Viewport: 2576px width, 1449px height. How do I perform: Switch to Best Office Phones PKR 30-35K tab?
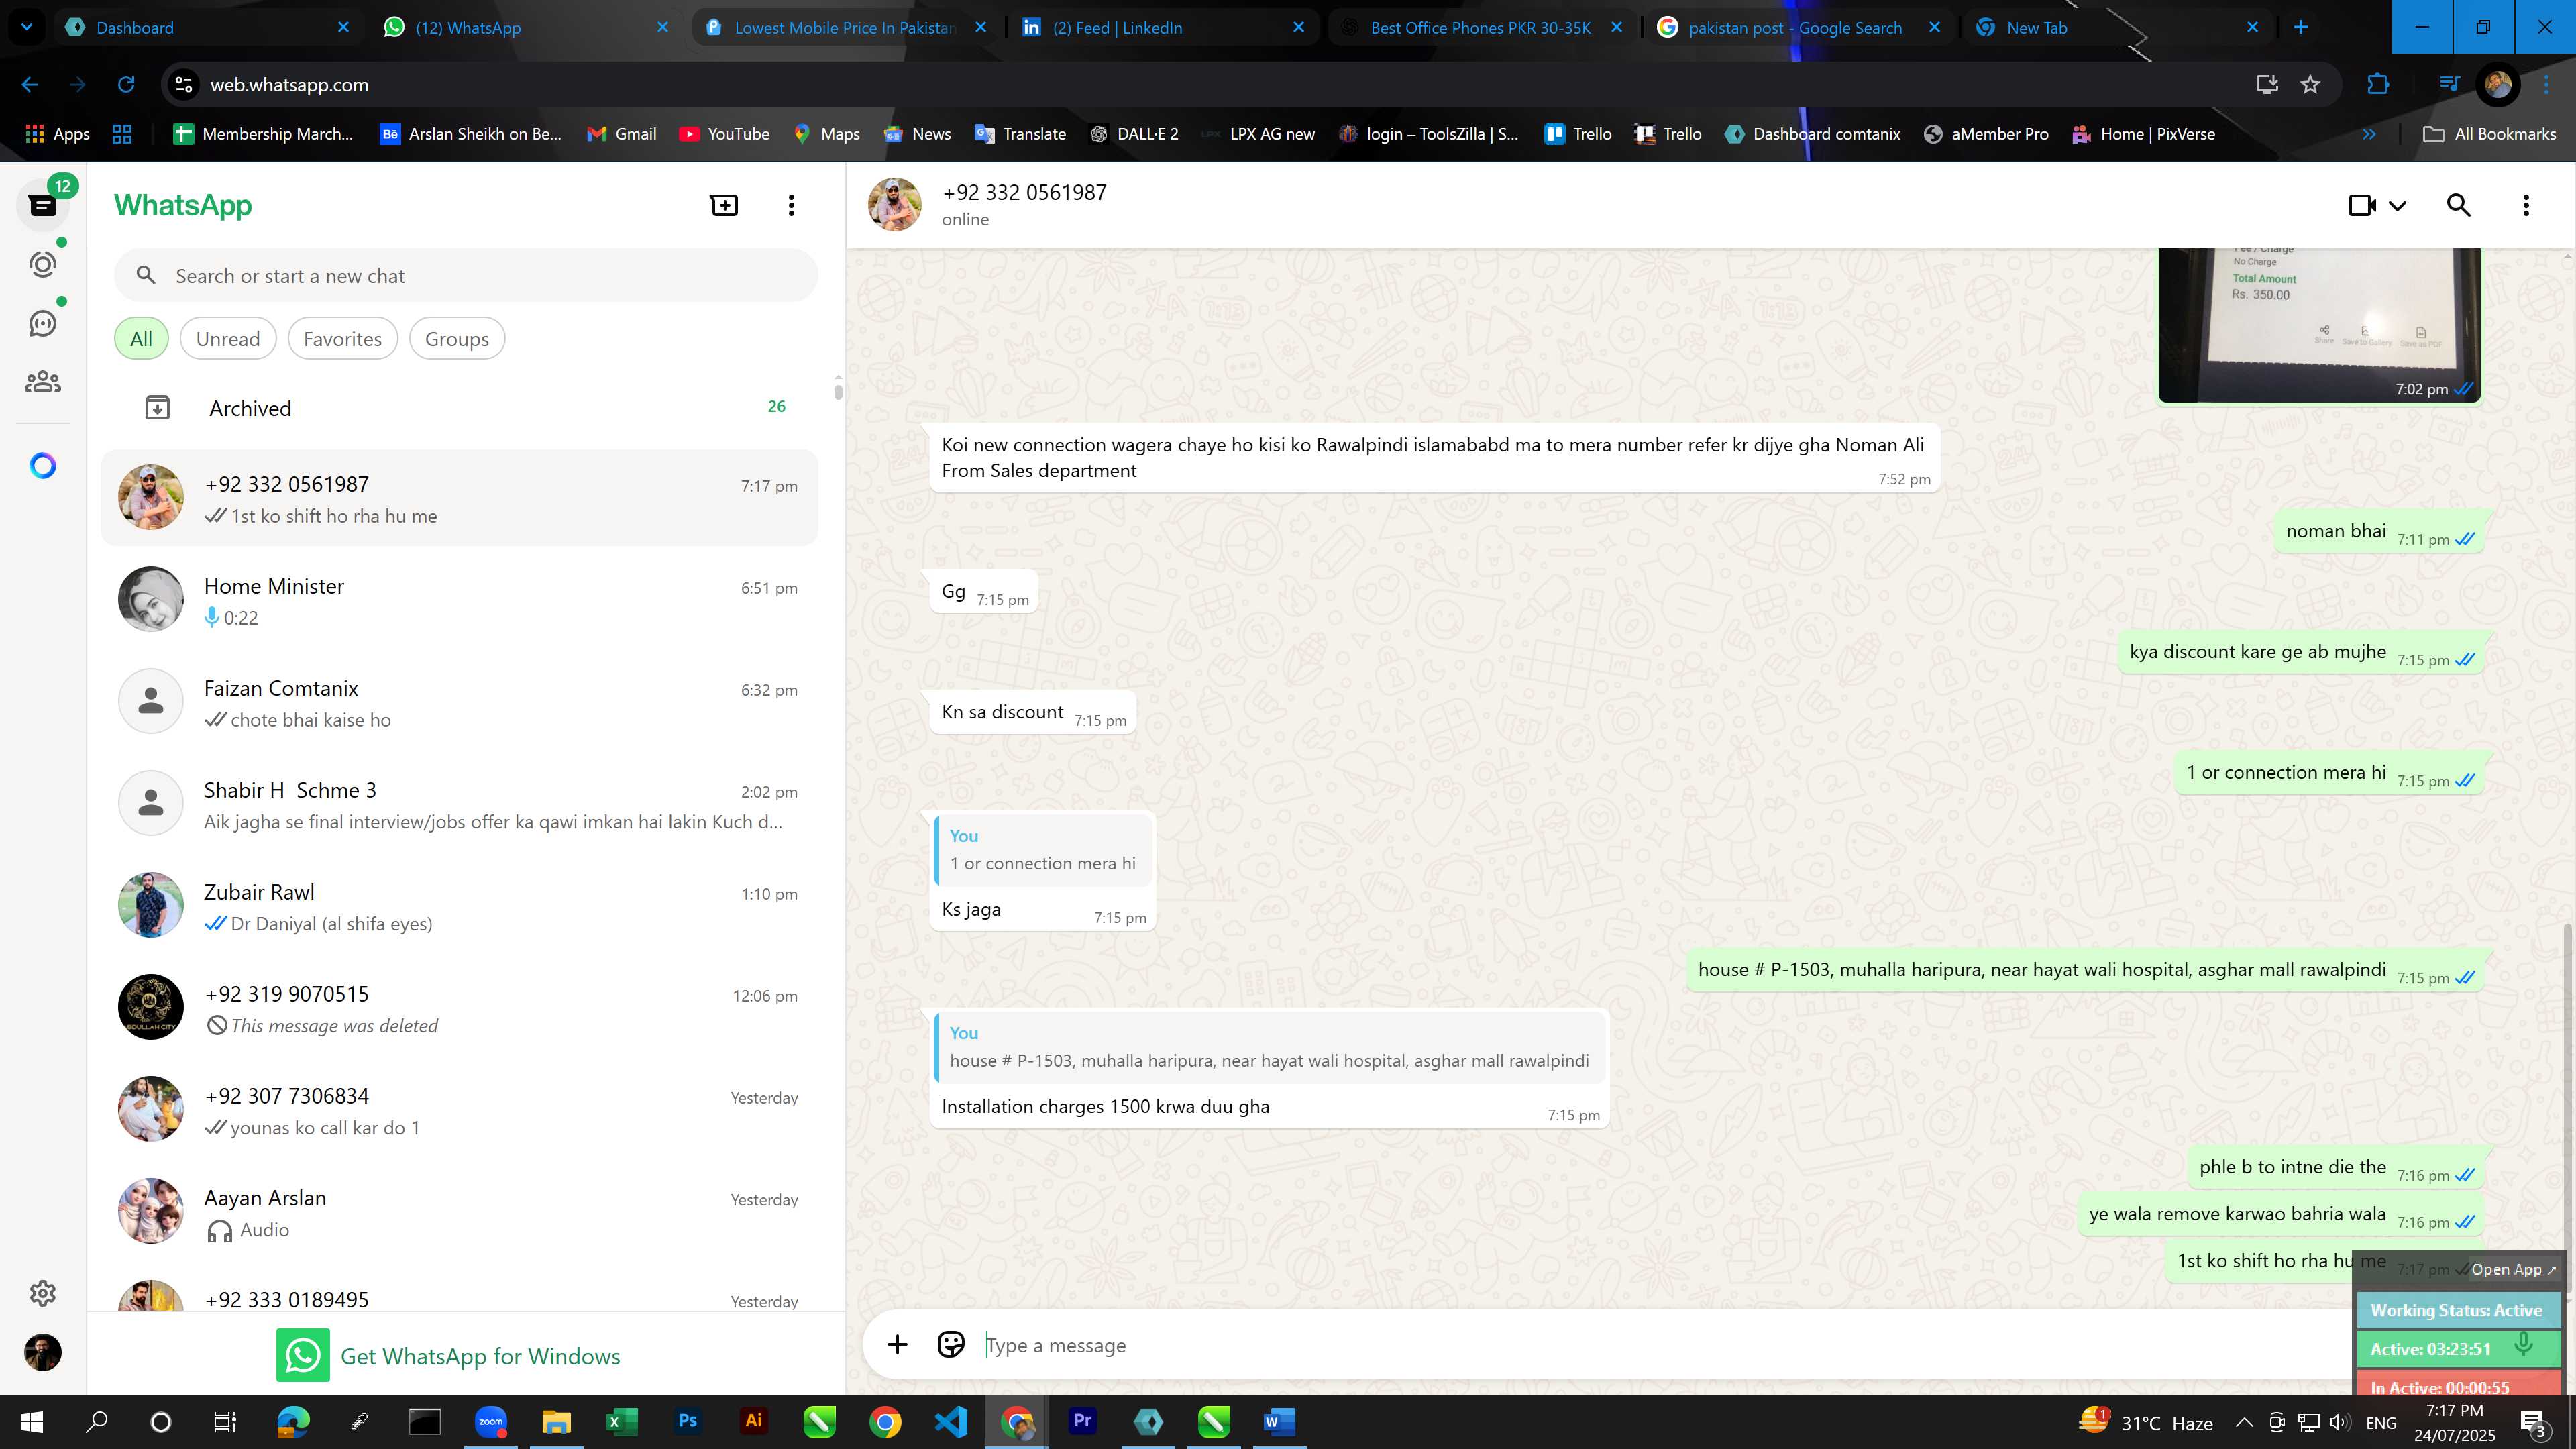tap(1482, 27)
